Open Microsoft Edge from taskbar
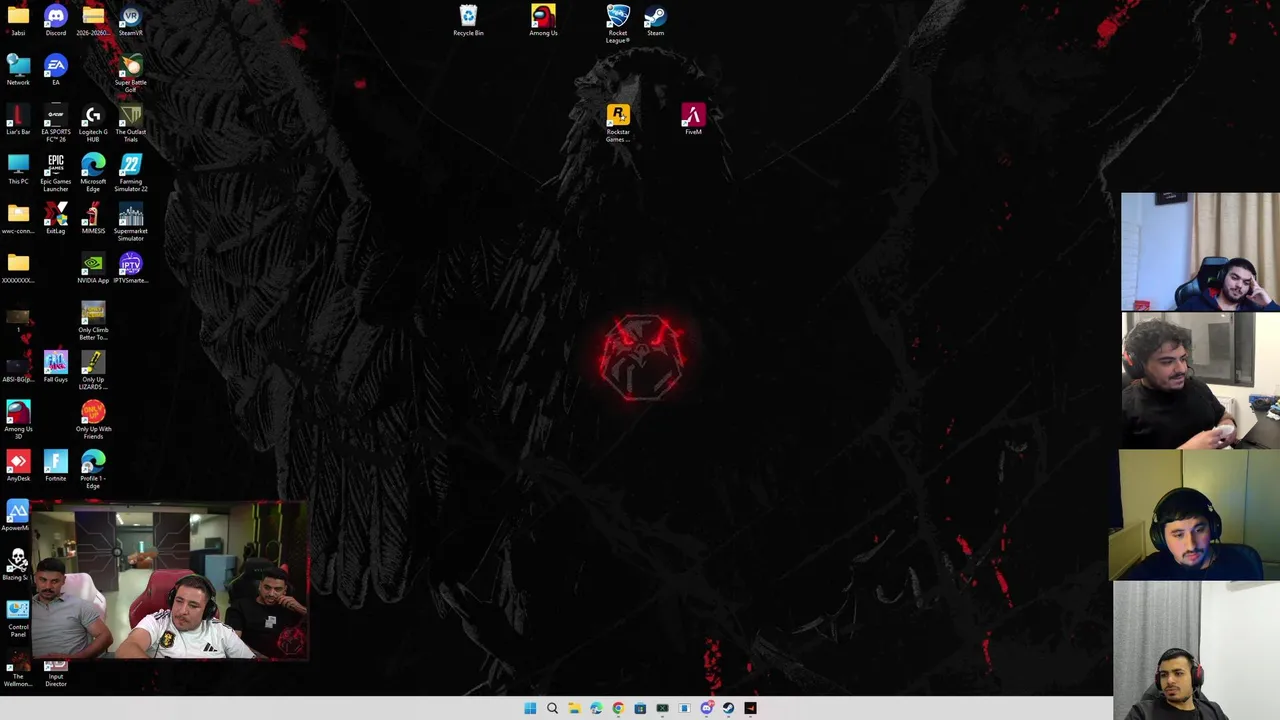 [x=596, y=708]
